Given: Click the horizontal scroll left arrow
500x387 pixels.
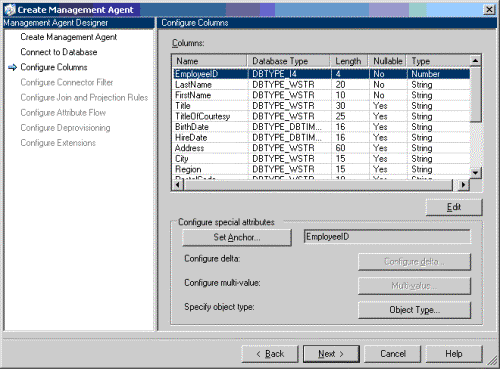Looking at the screenshot, I should pyautogui.click(x=178, y=184).
